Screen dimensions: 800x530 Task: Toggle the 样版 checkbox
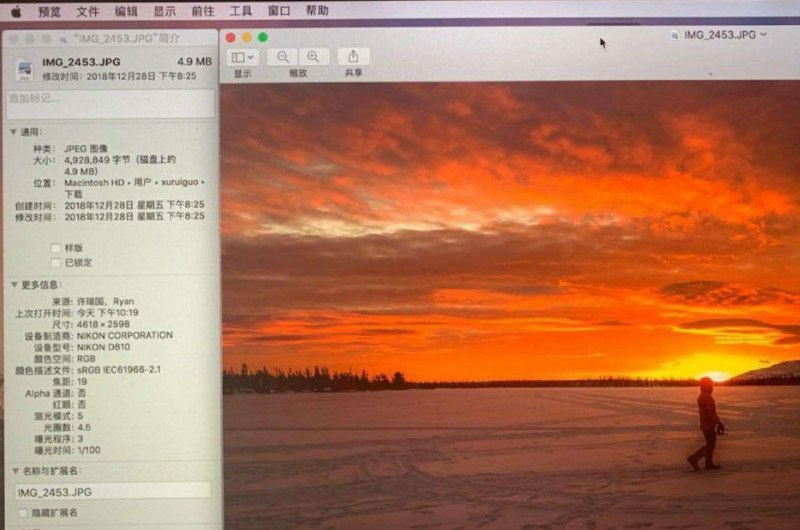[x=56, y=248]
